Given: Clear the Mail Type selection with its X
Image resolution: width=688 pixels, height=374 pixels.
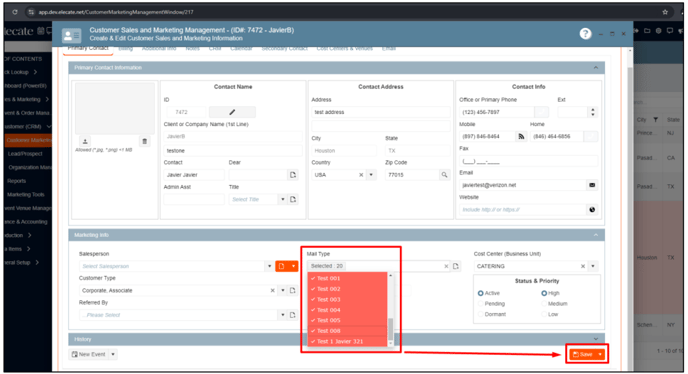Looking at the screenshot, I should (446, 266).
